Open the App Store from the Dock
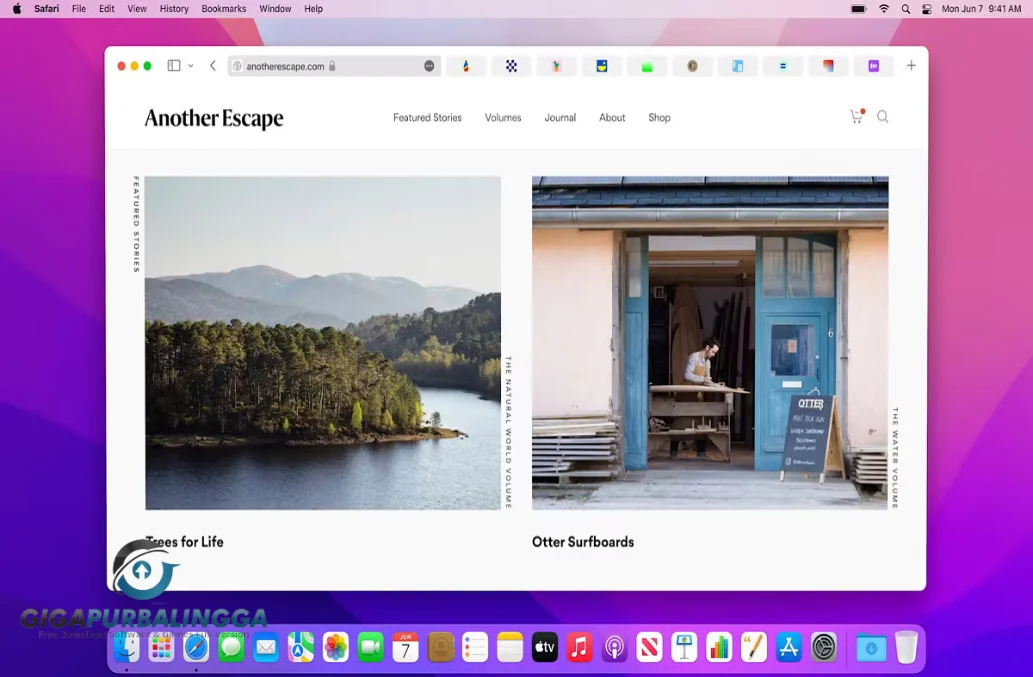The width and height of the screenshot is (1033, 677). tap(788, 647)
